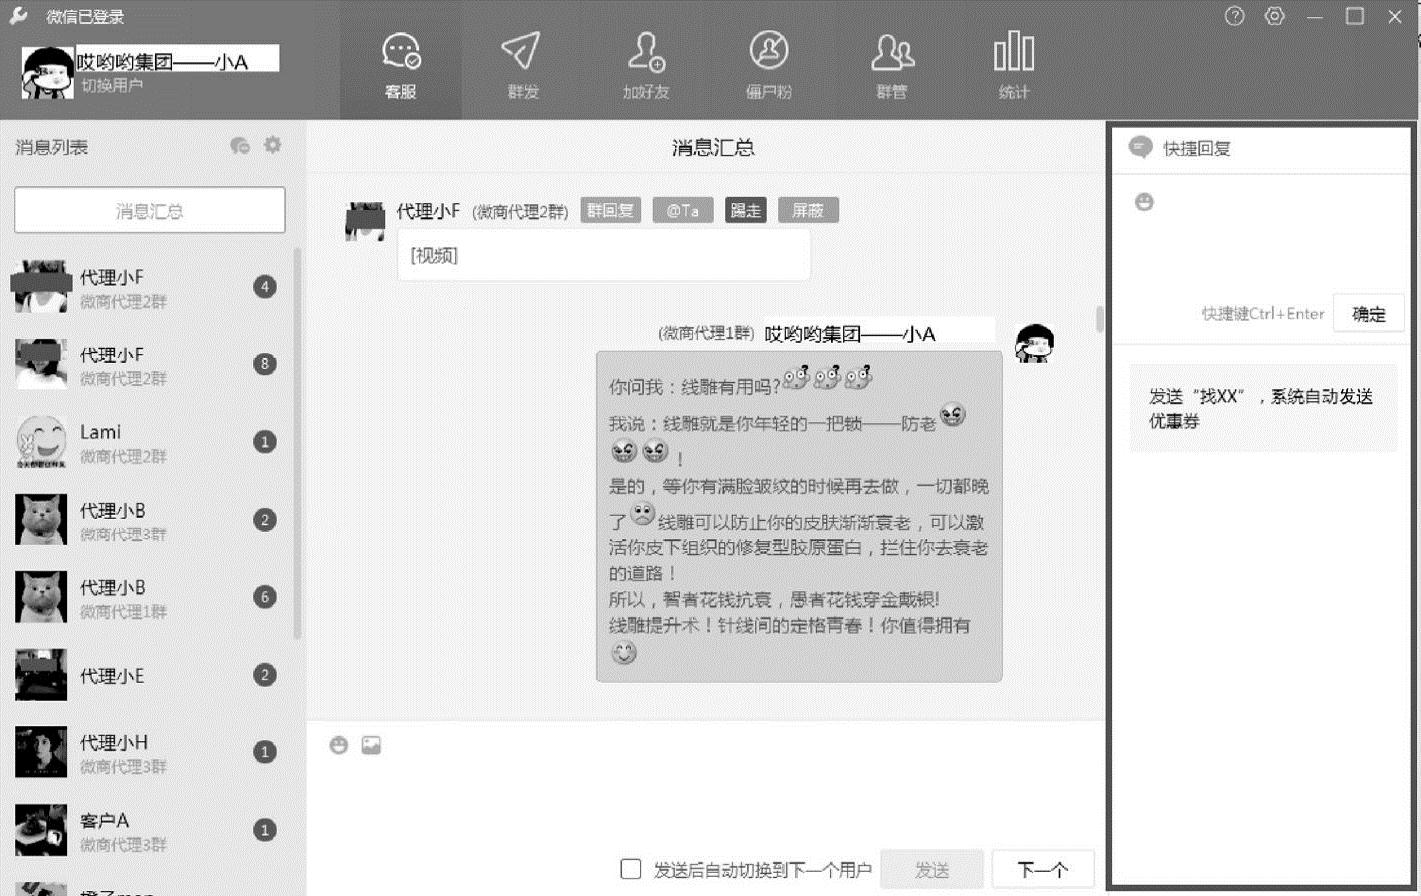Click the message text input area
Image resolution: width=1421 pixels, height=896 pixels.
706,803
